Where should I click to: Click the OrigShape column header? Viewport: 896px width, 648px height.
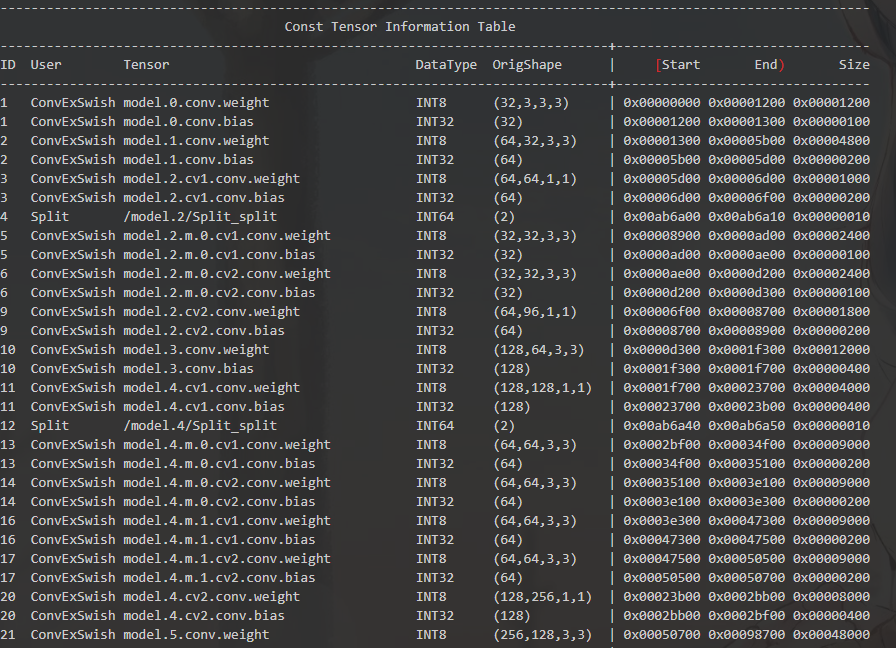pos(527,65)
